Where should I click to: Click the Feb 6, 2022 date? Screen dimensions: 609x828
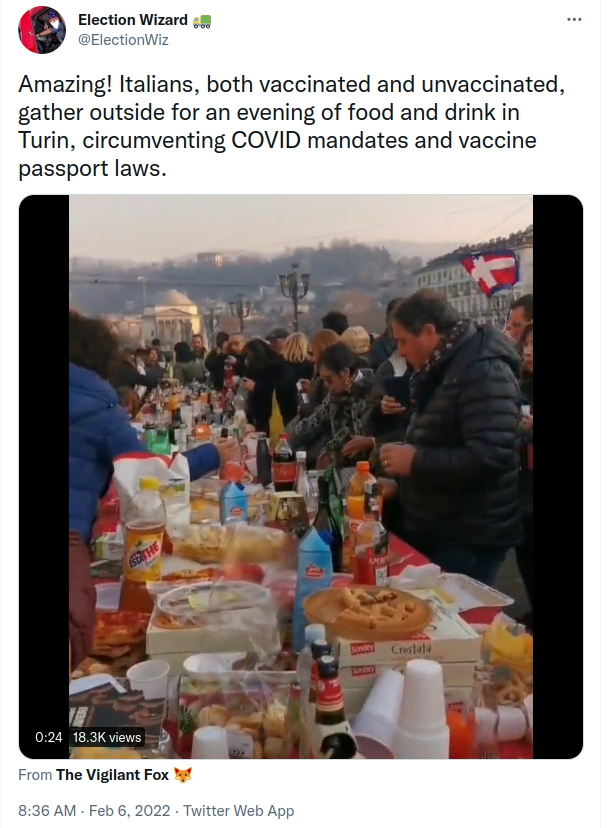[x=129, y=811]
